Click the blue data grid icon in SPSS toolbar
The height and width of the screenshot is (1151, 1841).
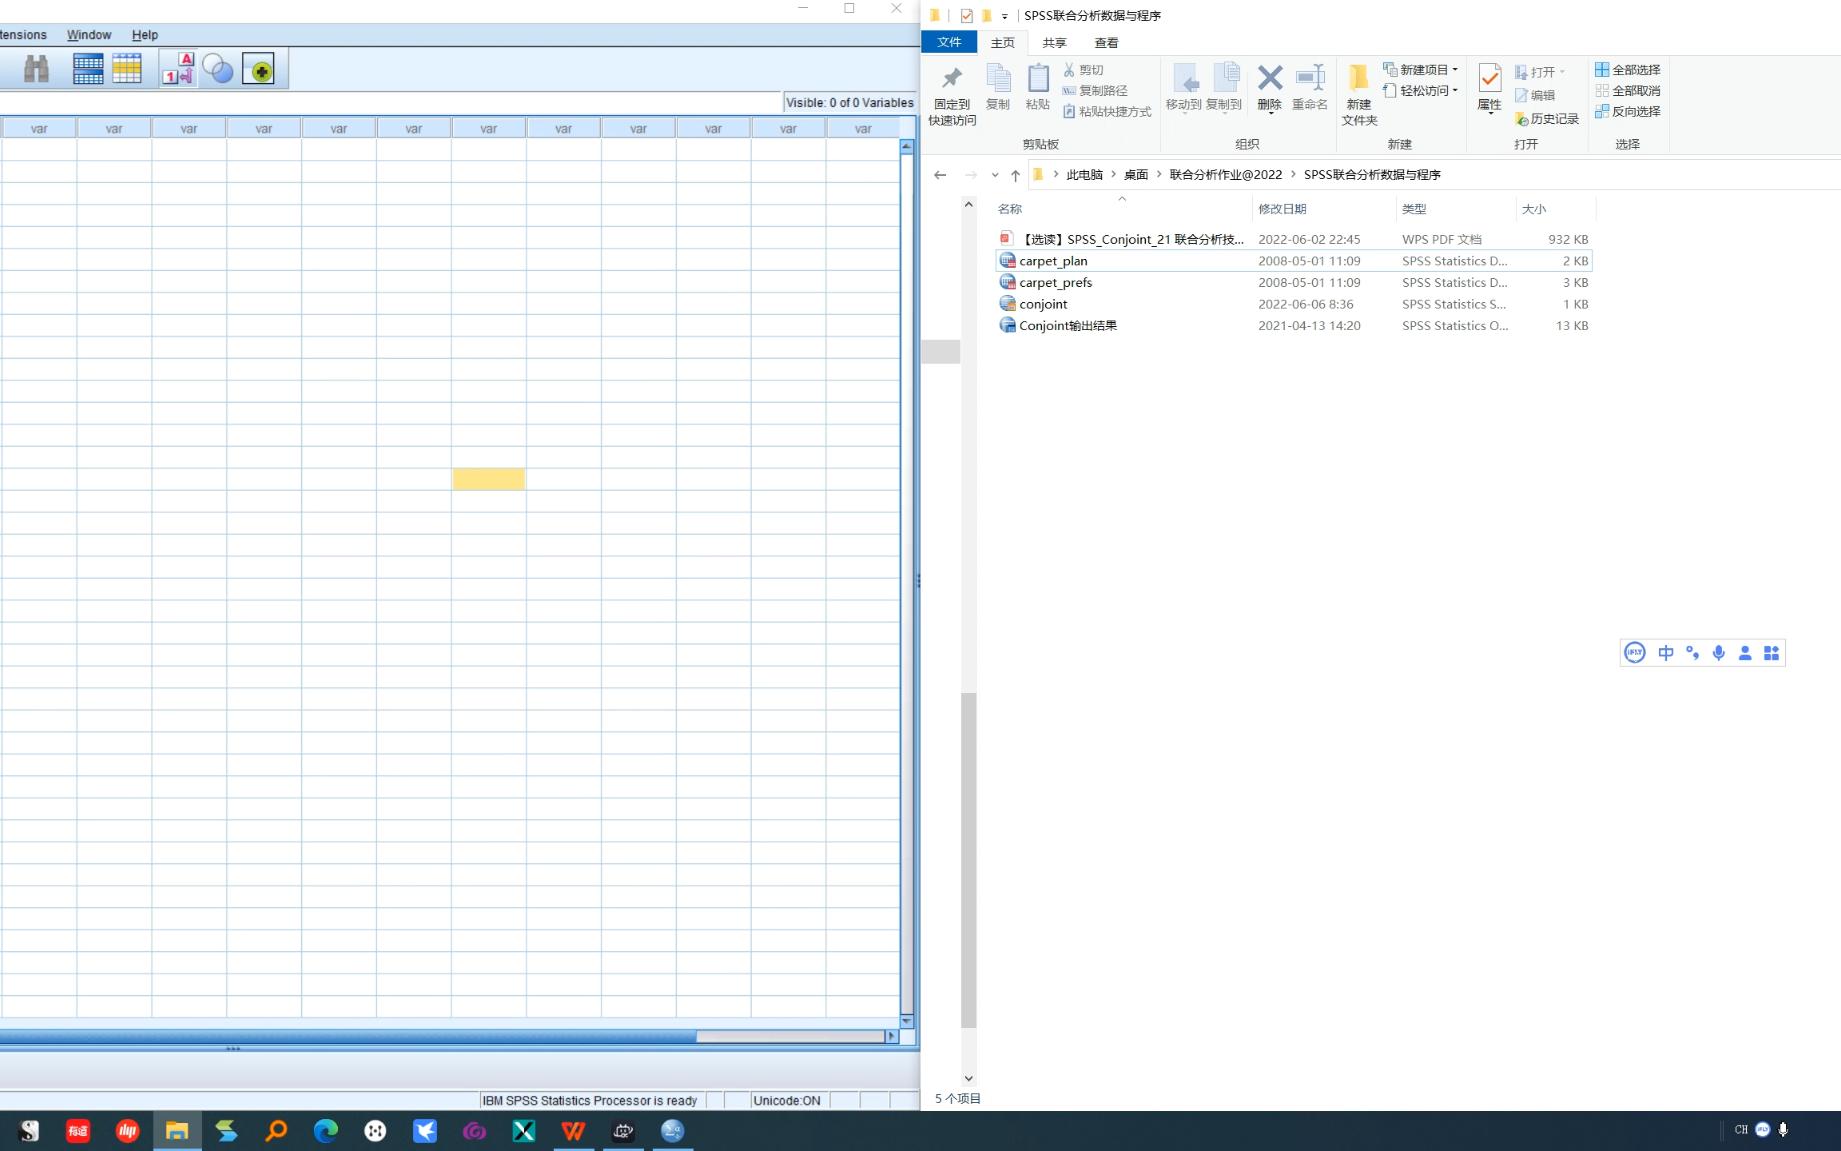88,69
